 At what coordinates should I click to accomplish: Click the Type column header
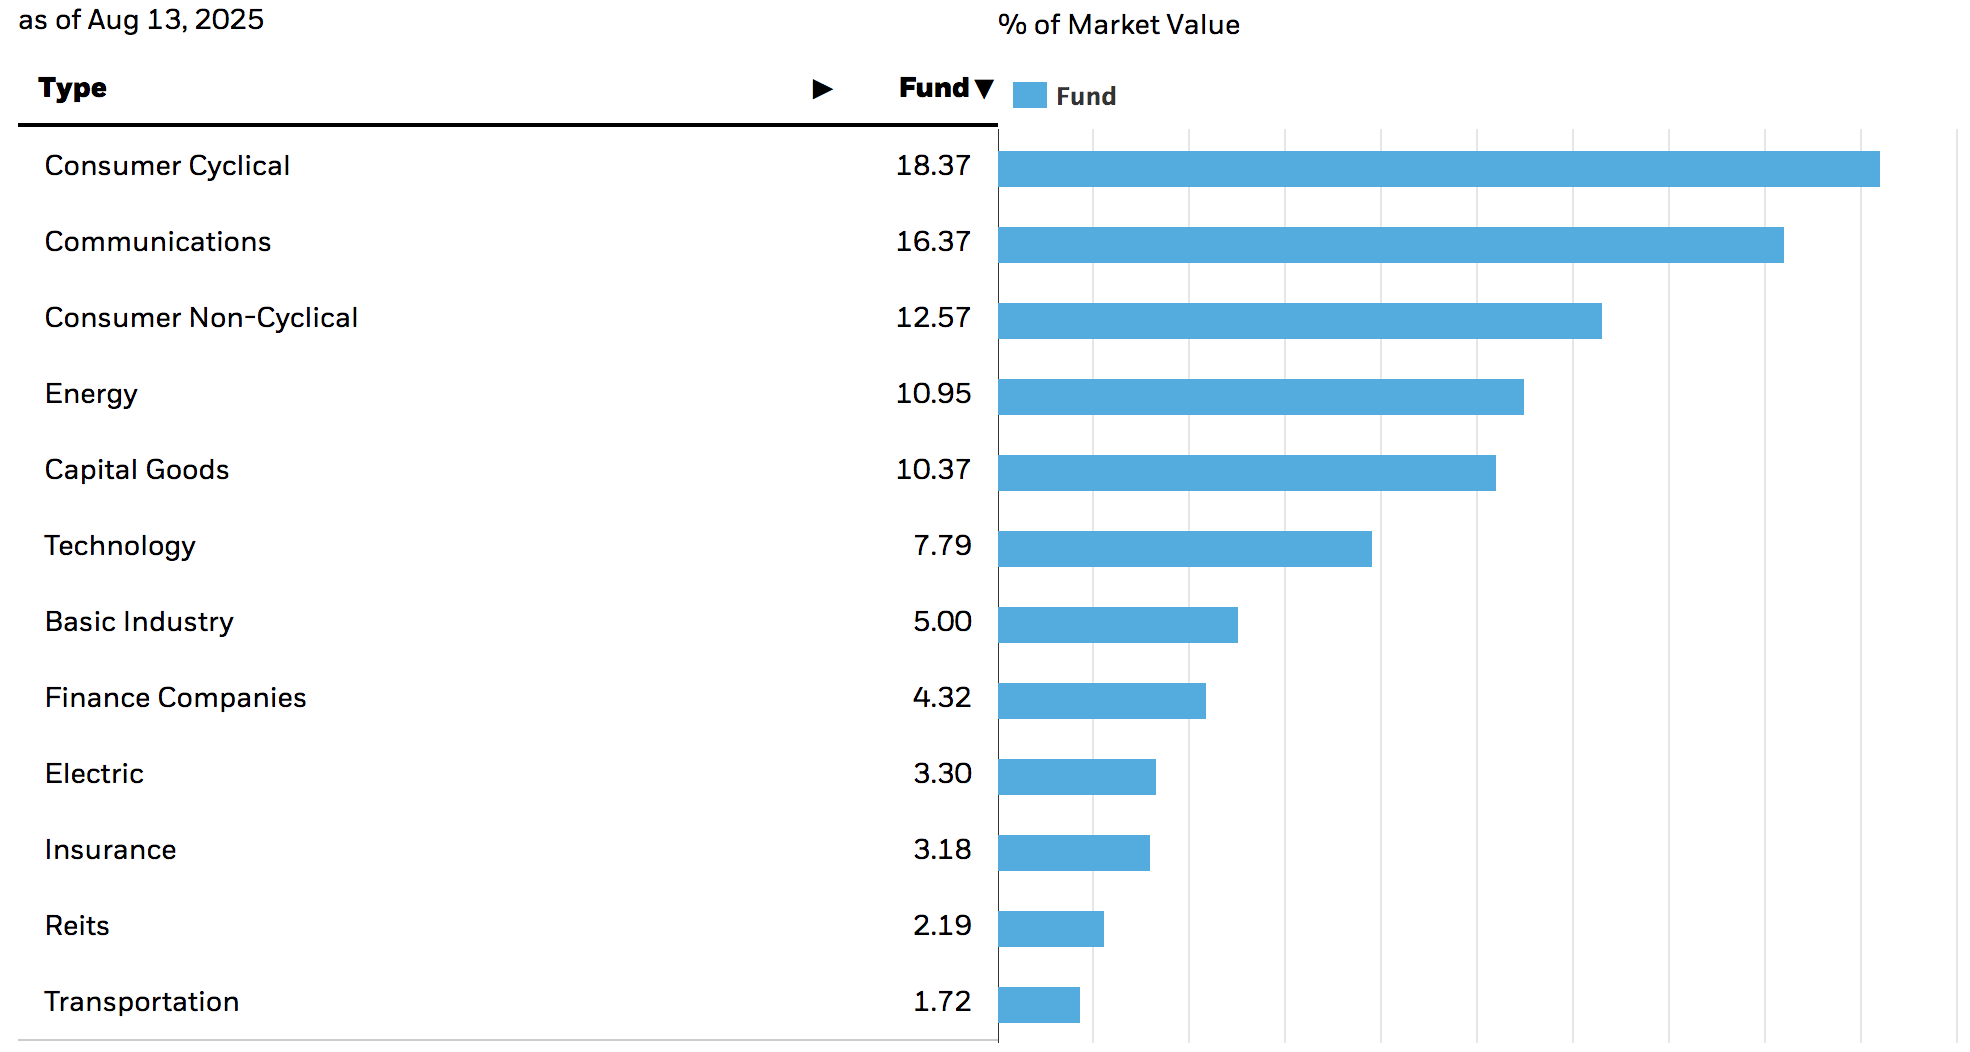point(72,89)
